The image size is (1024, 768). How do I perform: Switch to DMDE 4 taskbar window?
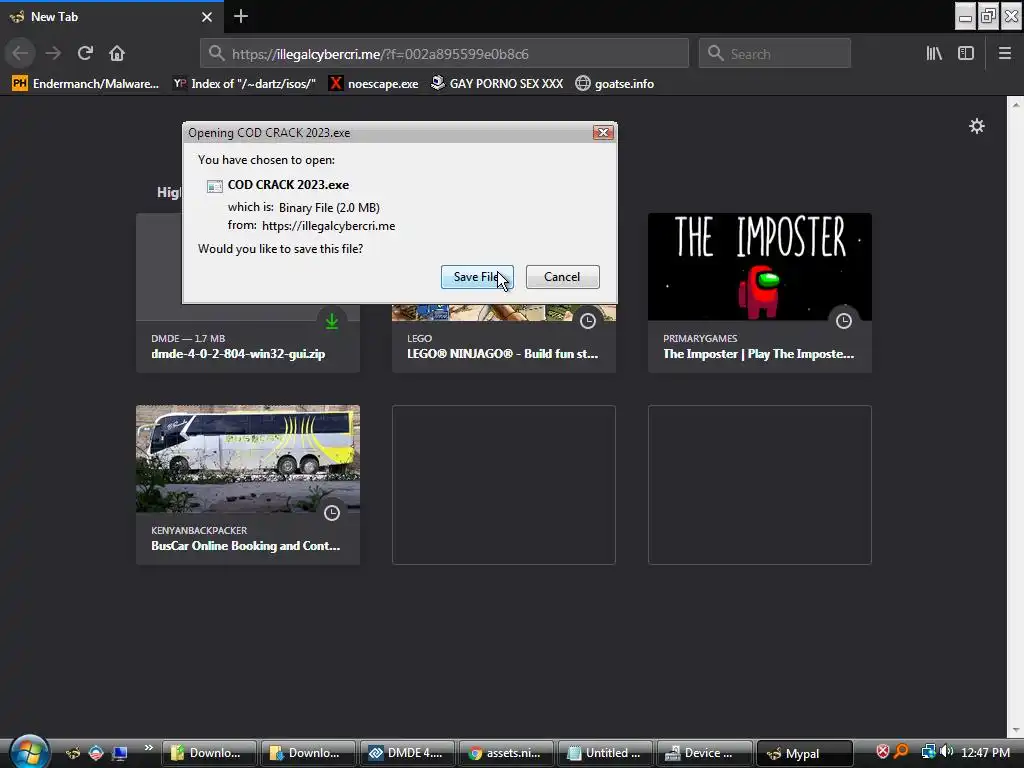point(407,753)
